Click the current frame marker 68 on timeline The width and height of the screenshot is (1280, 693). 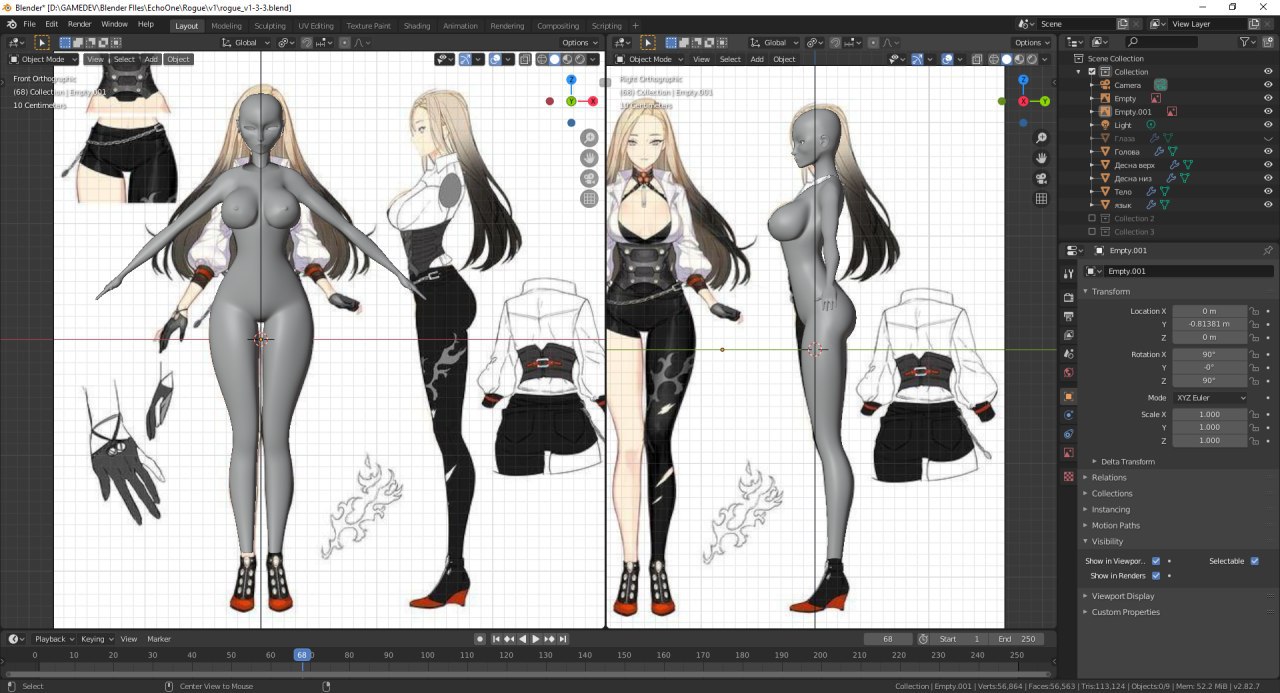point(301,655)
